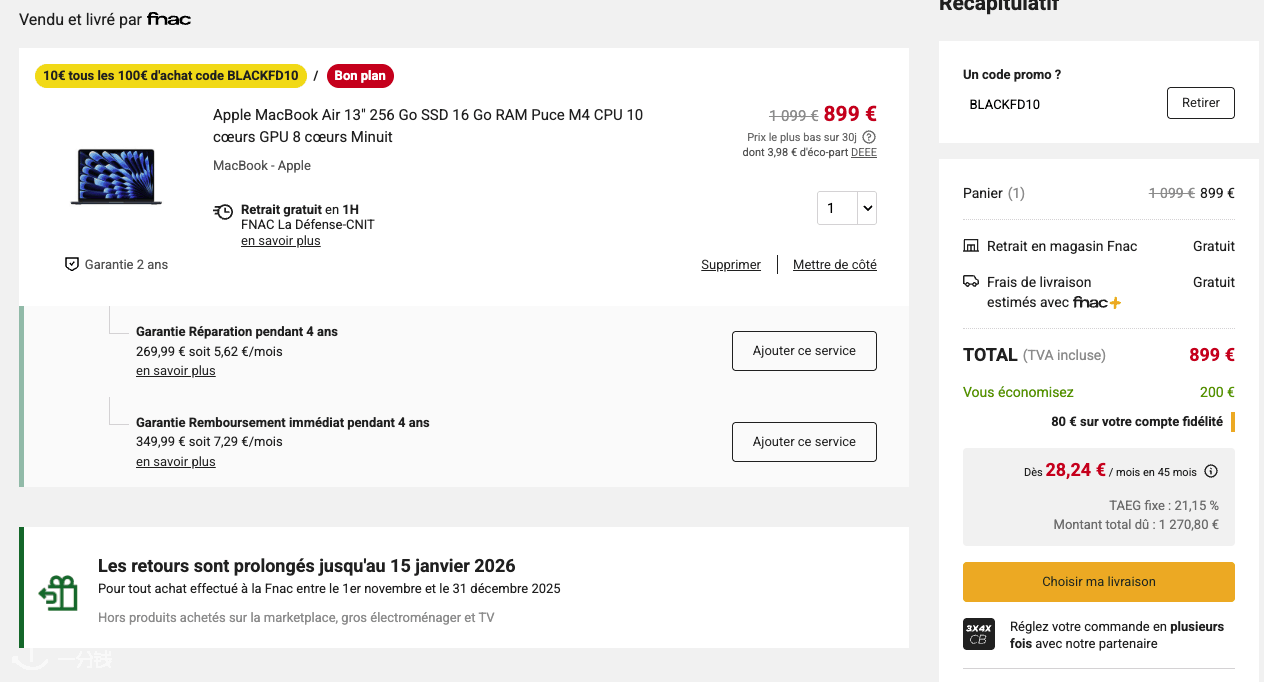Image resolution: width=1264 pixels, height=682 pixels.
Task: Click the free pickup clock icon
Action: click(x=223, y=211)
